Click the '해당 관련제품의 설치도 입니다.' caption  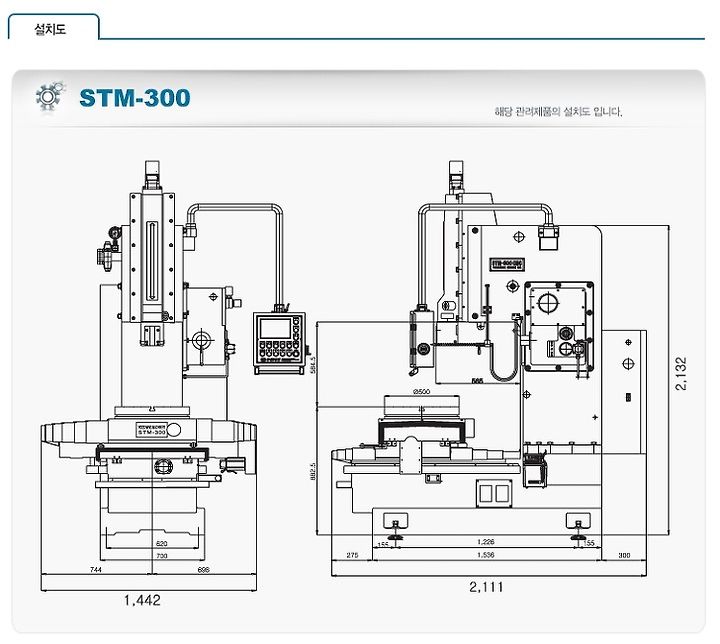click(558, 112)
